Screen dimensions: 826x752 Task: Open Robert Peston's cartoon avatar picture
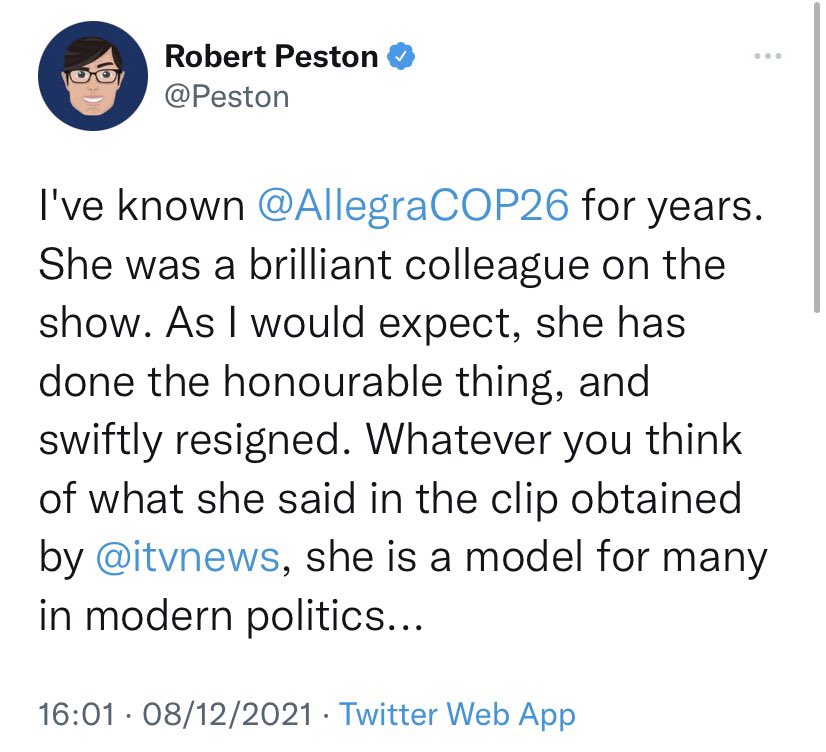(93, 76)
